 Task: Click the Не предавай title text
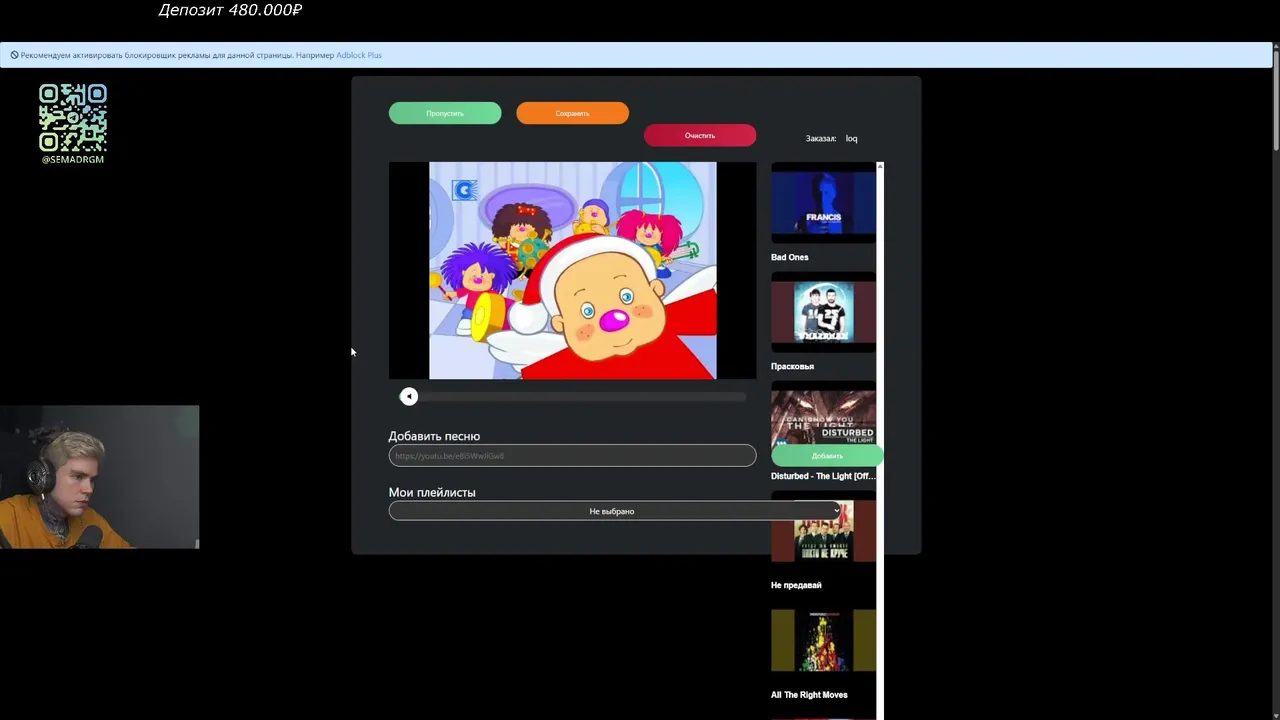(x=796, y=585)
